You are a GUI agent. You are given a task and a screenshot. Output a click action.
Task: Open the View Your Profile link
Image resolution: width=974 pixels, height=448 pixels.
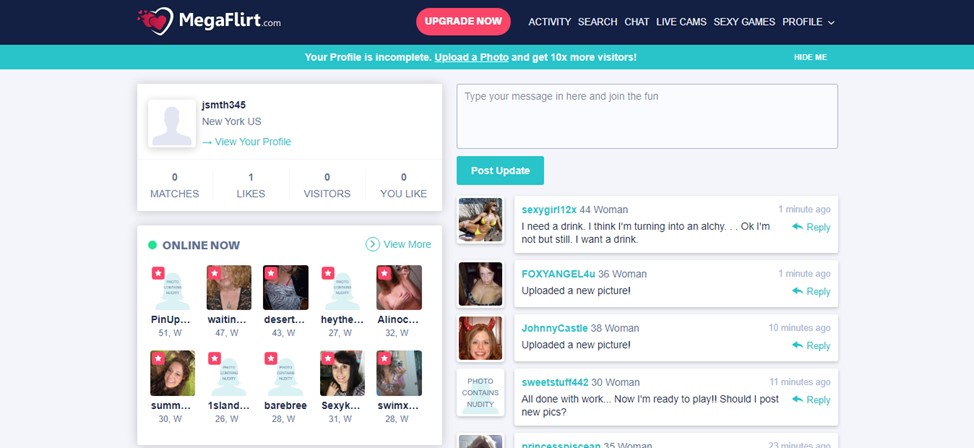[x=247, y=142]
